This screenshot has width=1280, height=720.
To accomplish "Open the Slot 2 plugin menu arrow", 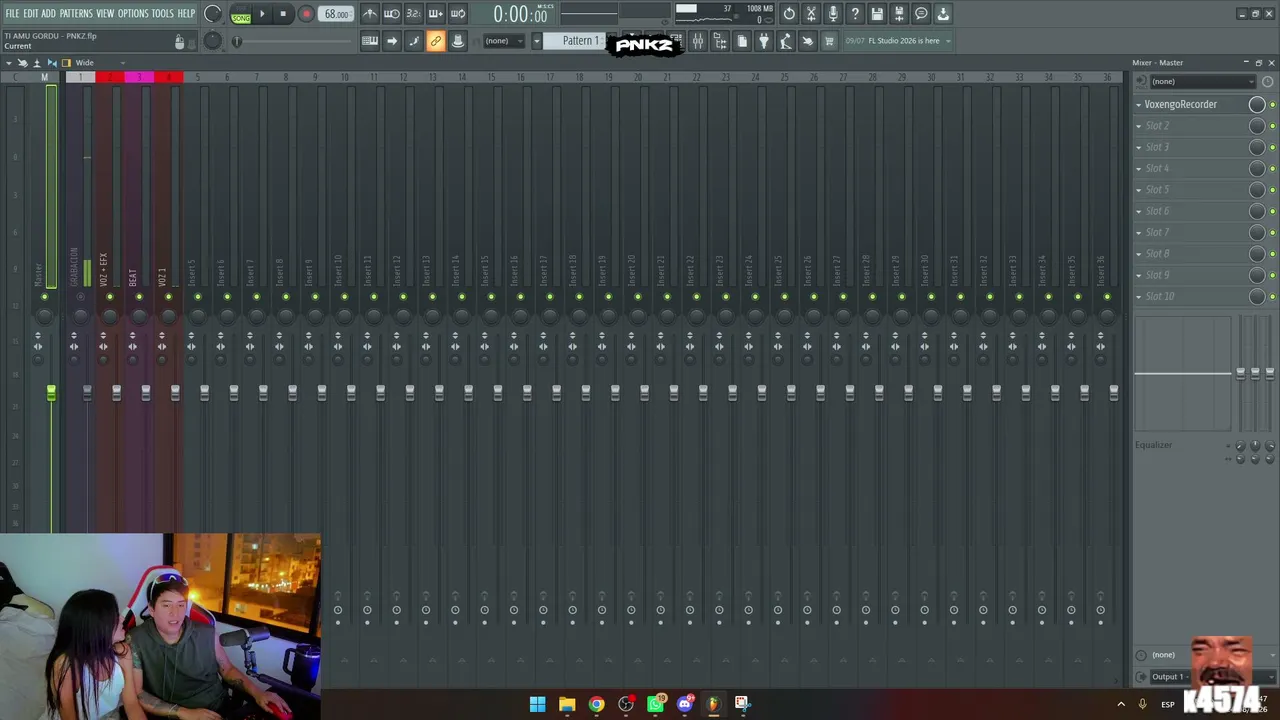I will click(x=1138, y=126).
